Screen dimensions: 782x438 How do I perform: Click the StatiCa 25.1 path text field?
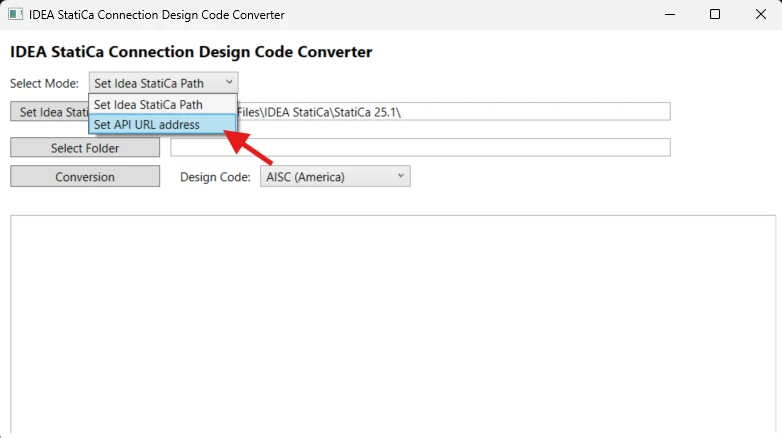453,112
